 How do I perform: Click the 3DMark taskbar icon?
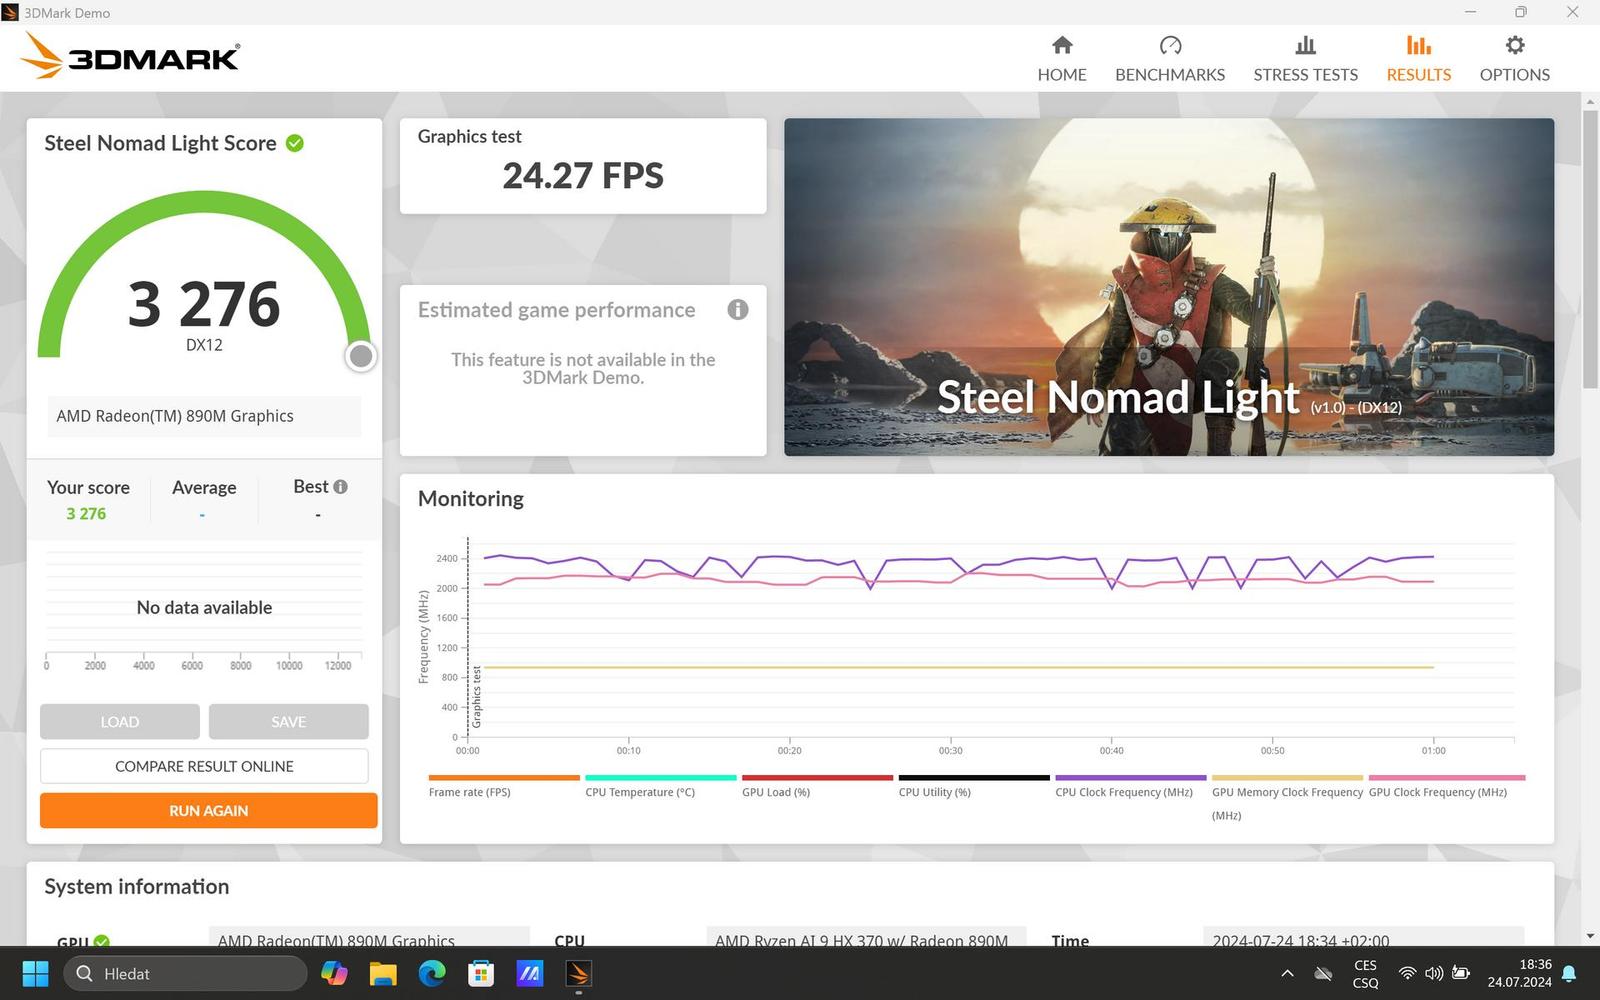579,973
